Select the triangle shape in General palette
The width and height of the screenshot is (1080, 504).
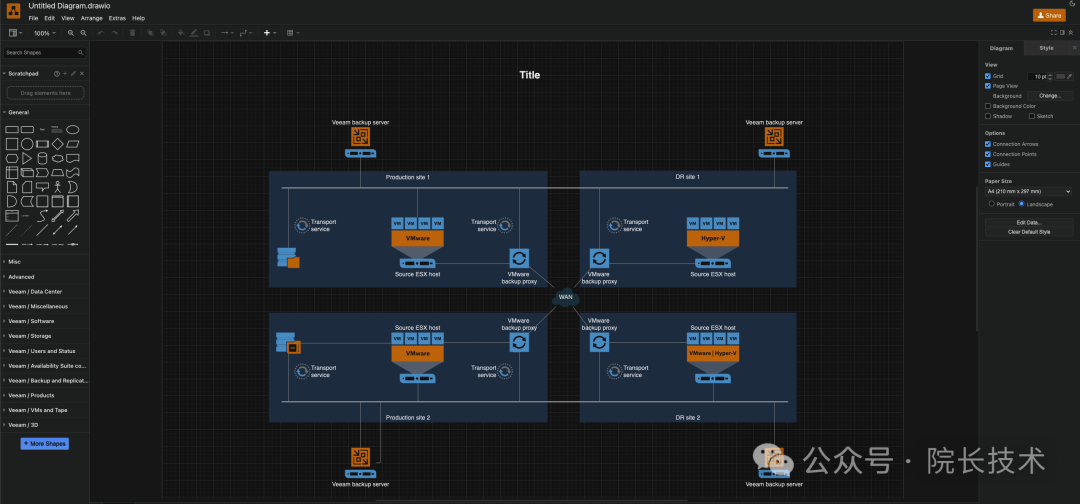click(27, 158)
